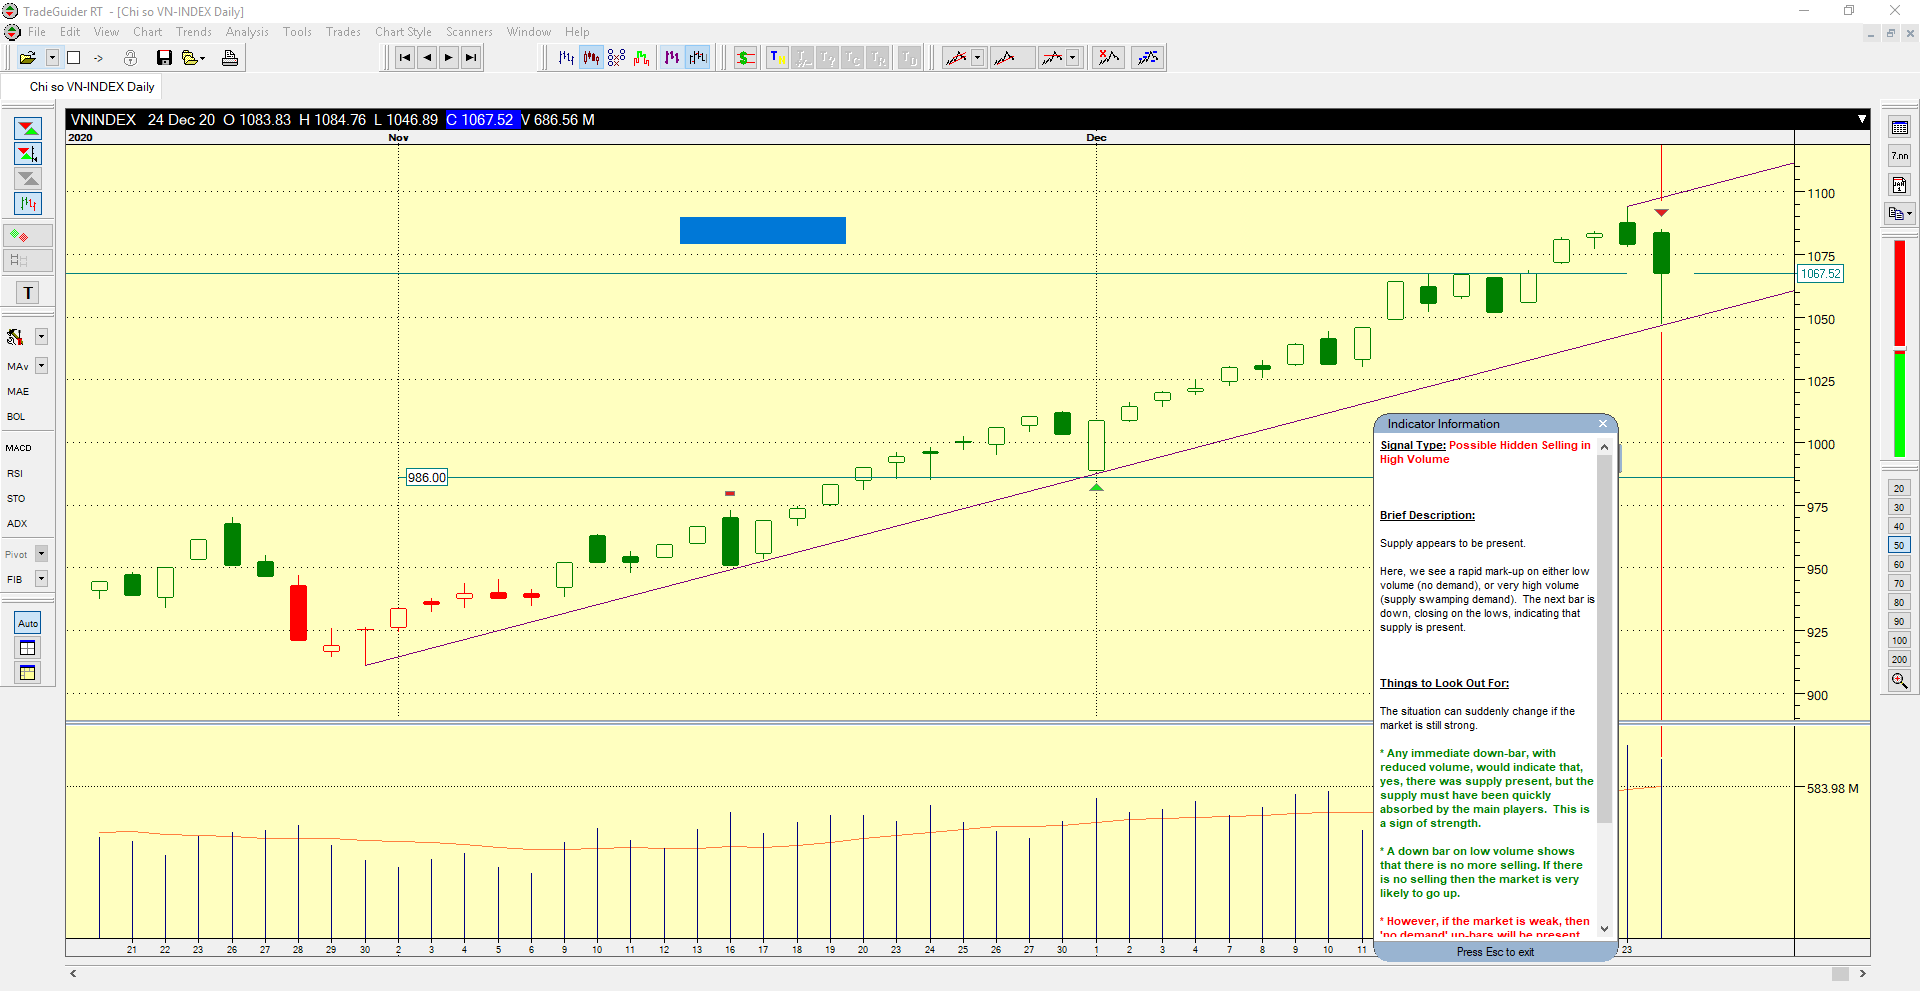The image size is (1920, 991).
Task: Click the magnifier zoom icon on right panel
Action: [x=1899, y=681]
